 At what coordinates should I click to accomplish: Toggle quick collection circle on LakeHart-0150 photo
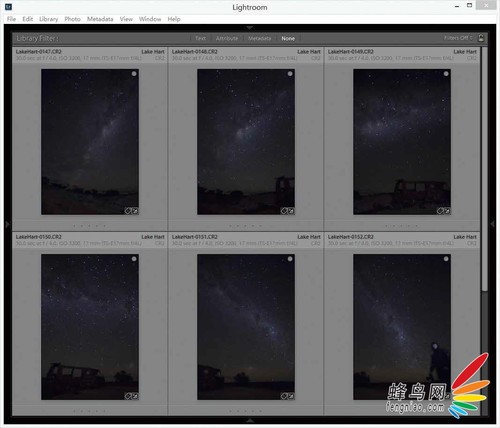(134, 259)
